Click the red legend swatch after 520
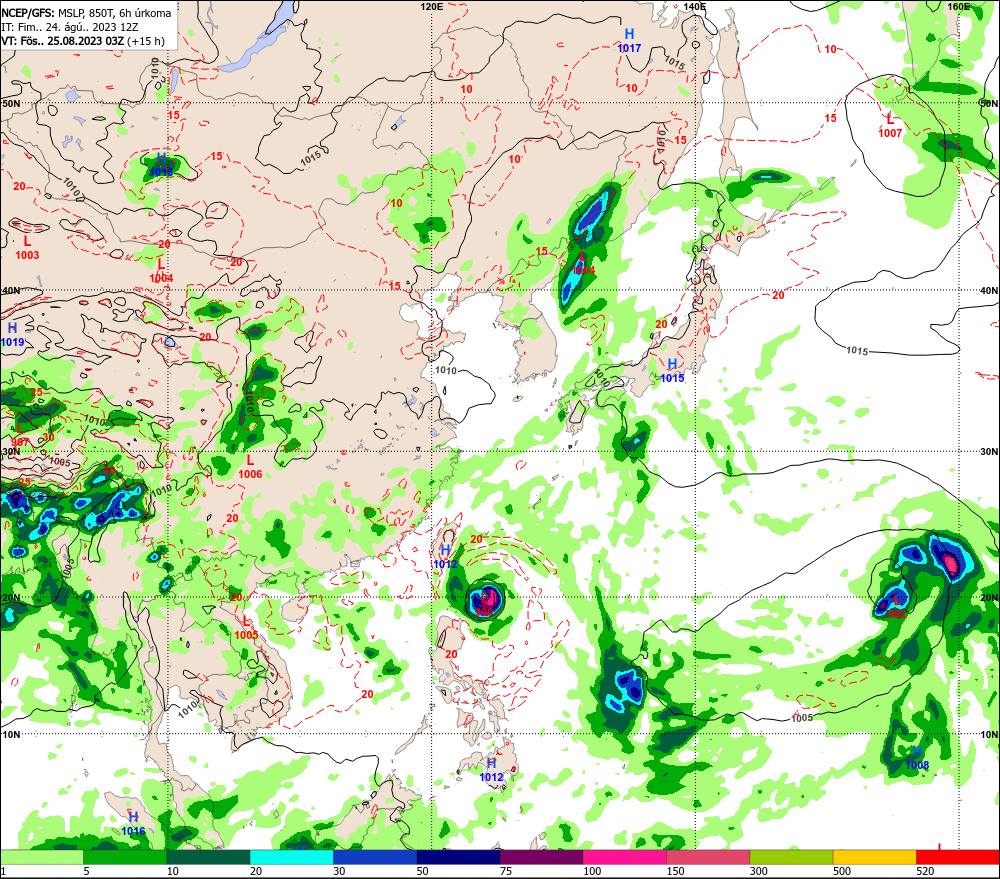The height and width of the screenshot is (879, 1000). 958,857
